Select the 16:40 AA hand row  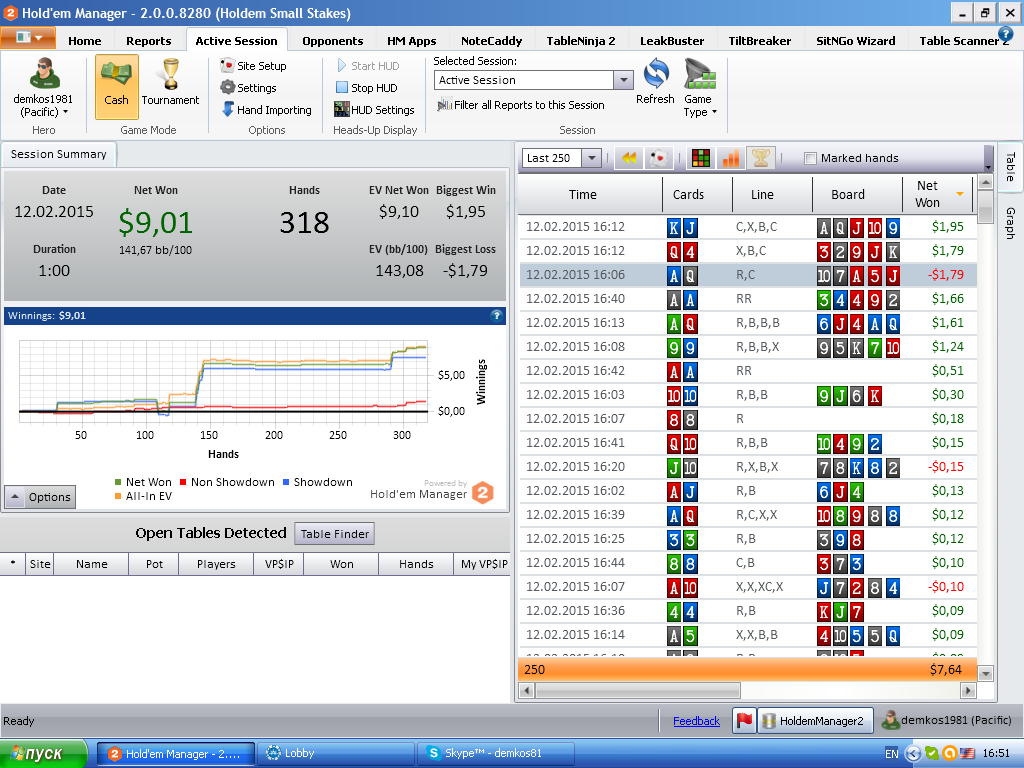[x=748, y=299]
